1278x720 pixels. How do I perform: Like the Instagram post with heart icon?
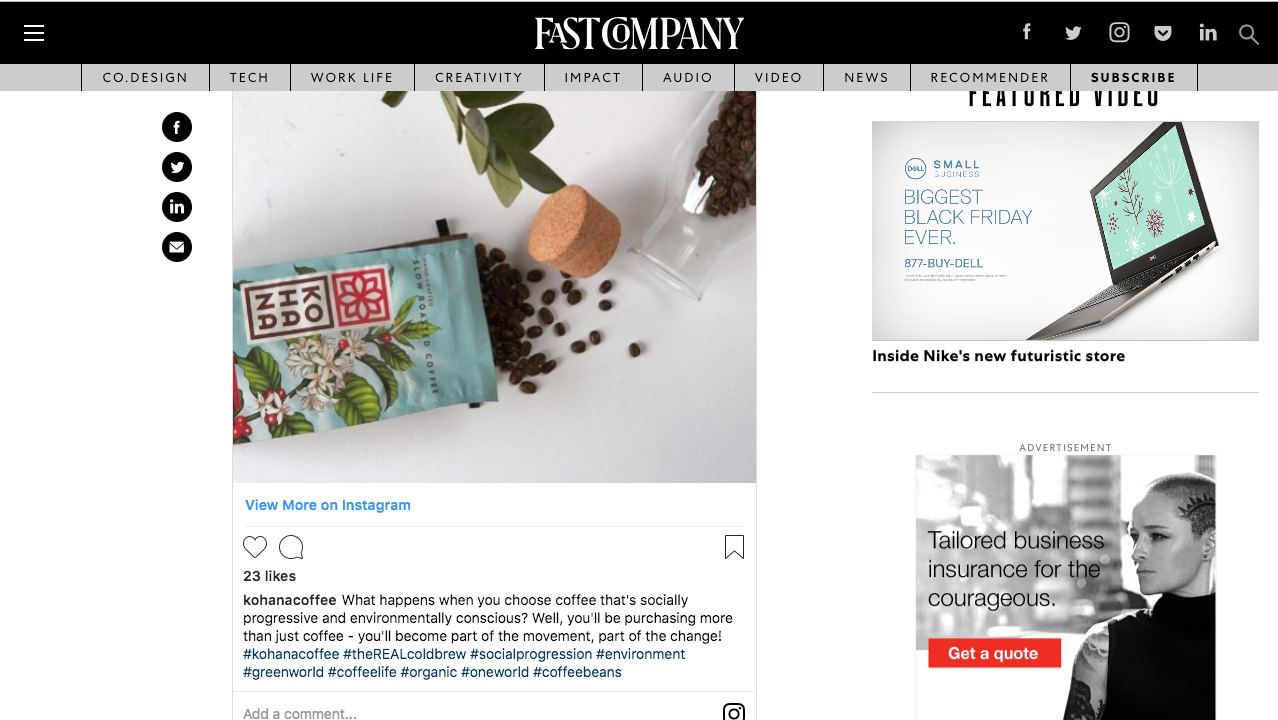click(255, 547)
